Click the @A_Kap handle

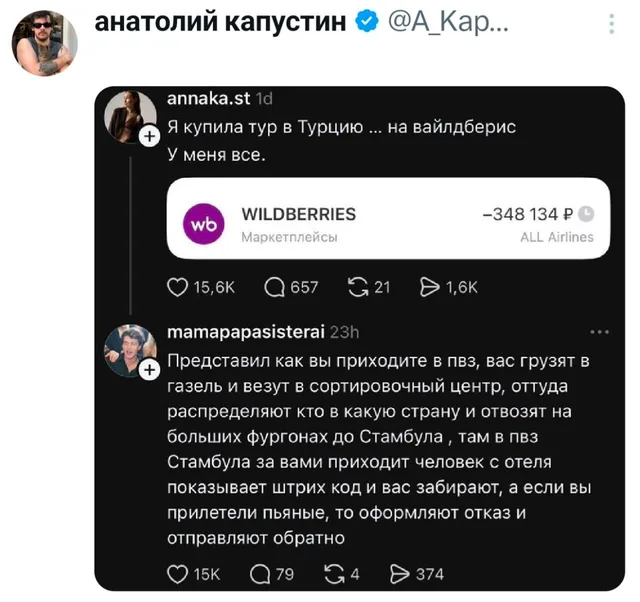[x=448, y=22]
